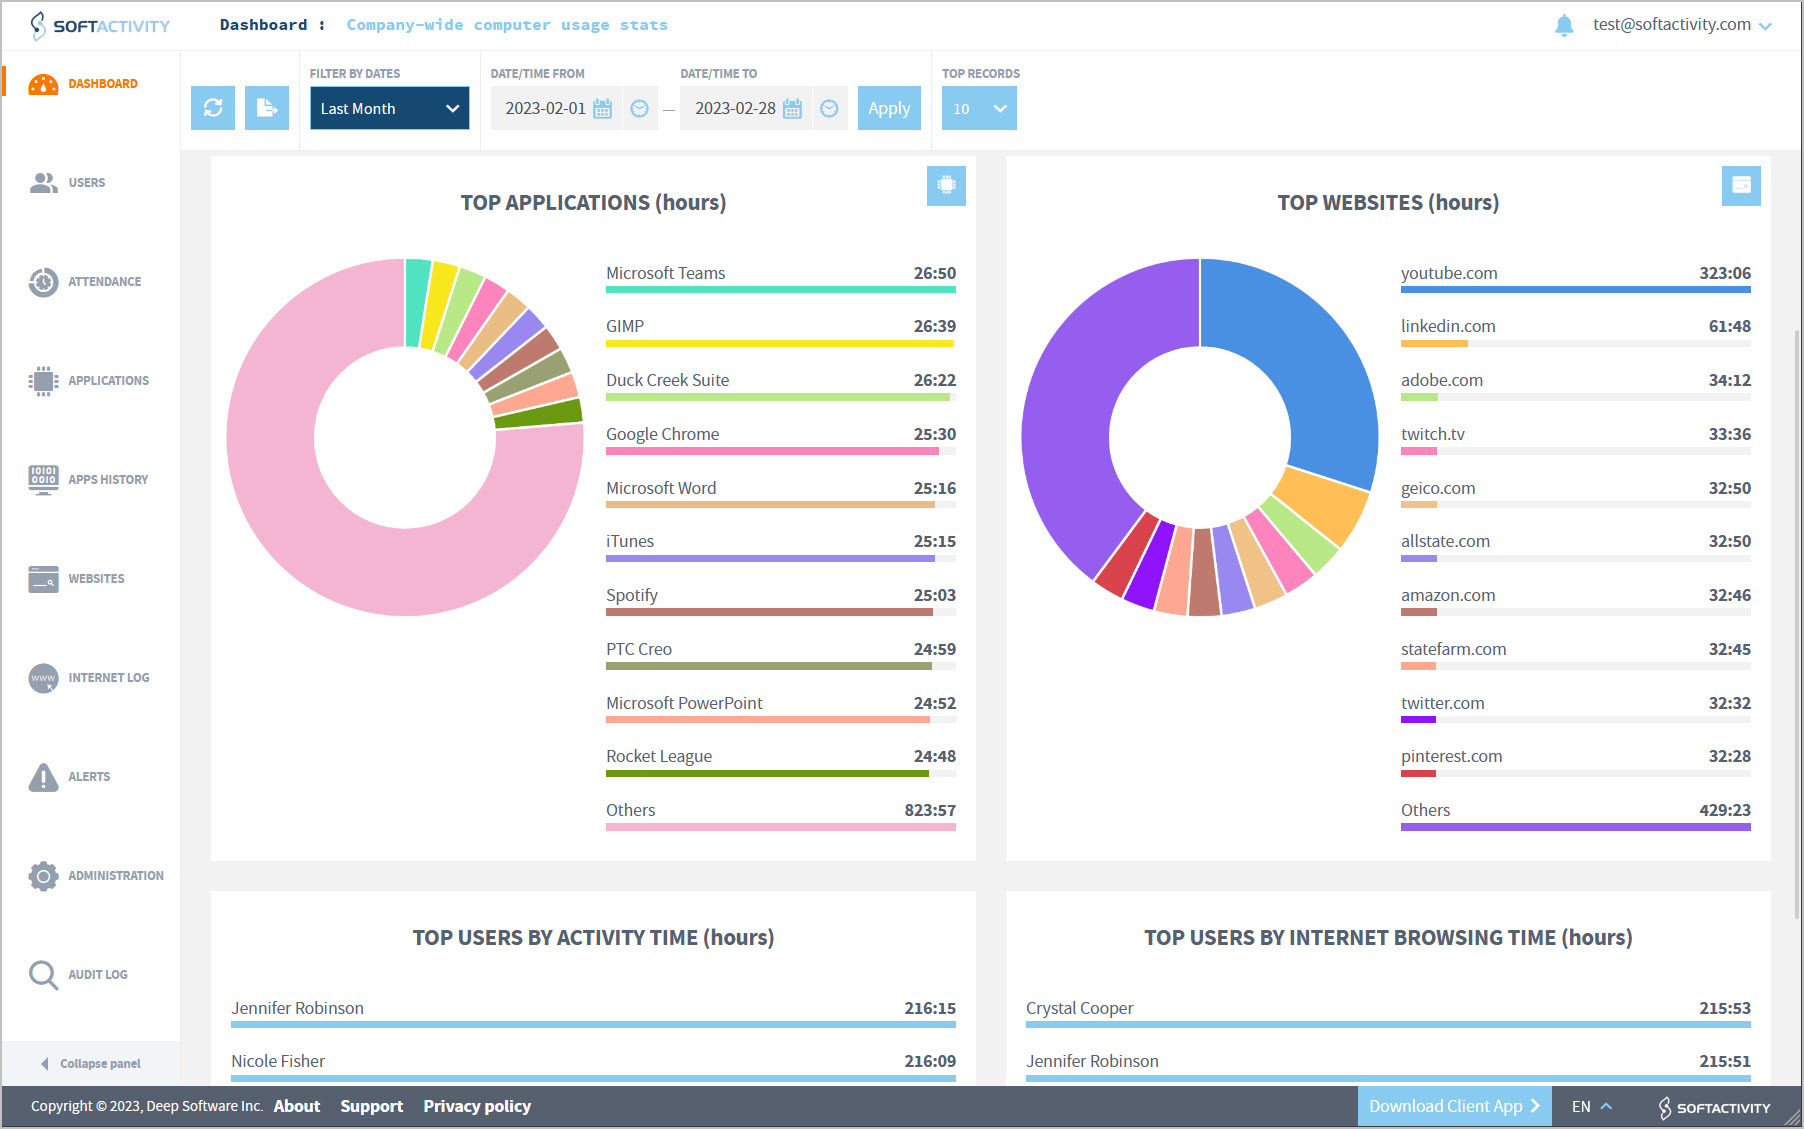Open the Date From calendar picker

(x=603, y=108)
